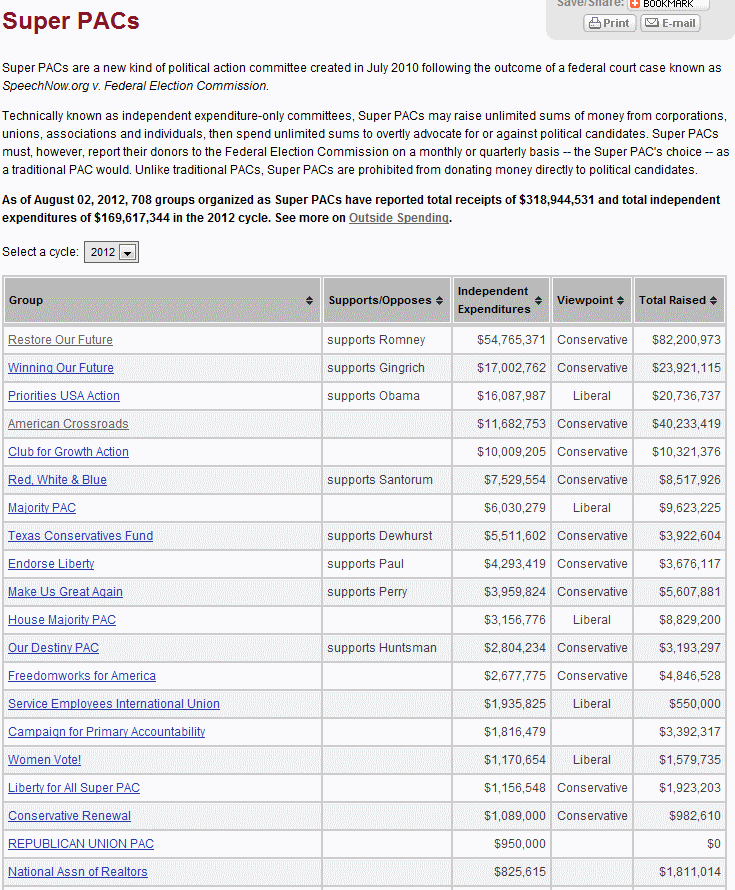This screenshot has width=735, height=890.
Task: Click the Supports/Opposes header label
Action: 380,300
